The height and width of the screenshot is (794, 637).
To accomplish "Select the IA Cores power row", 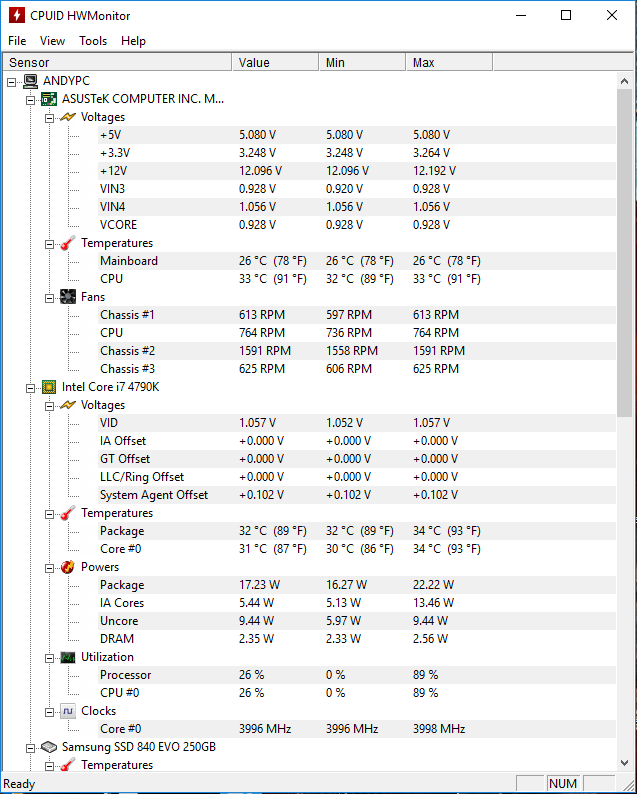I will coord(357,603).
